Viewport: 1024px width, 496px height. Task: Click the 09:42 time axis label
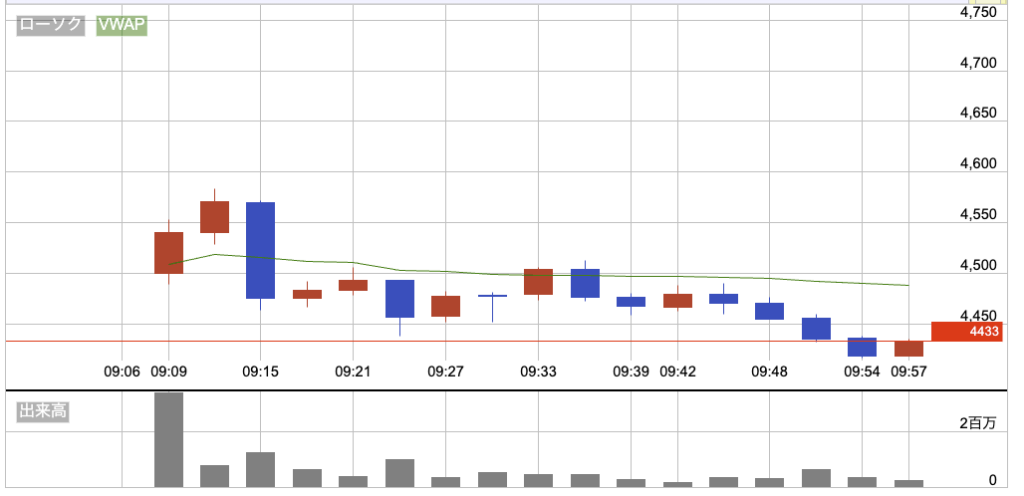[x=677, y=371]
